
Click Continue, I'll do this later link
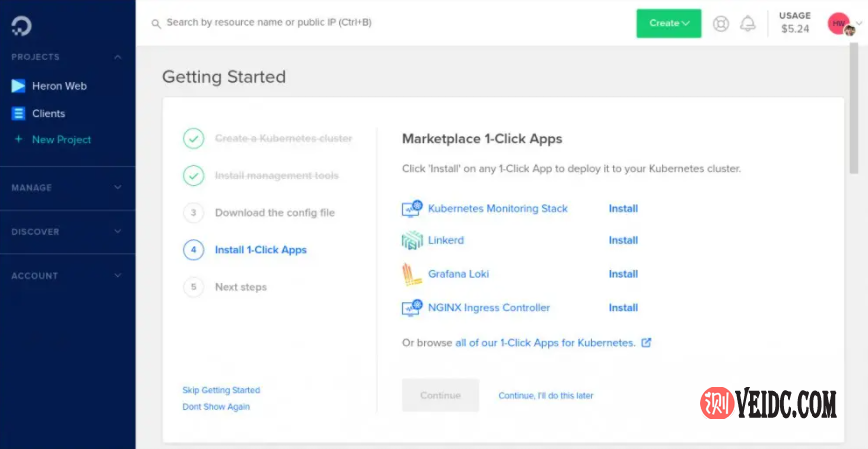(x=545, y=396)
